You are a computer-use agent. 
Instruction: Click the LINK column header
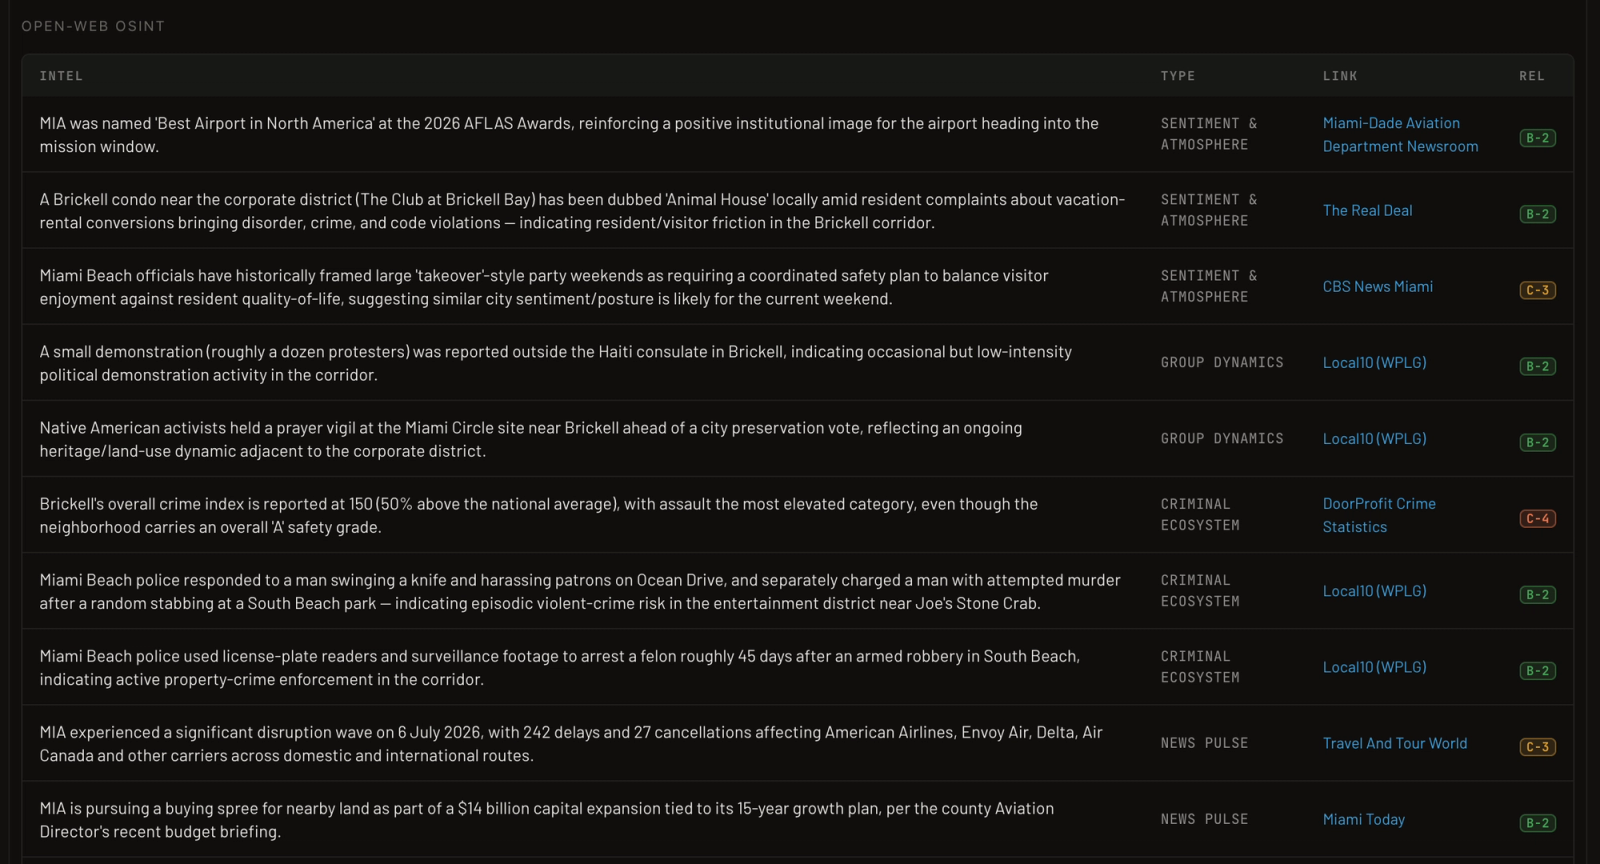click(1340, 76)
